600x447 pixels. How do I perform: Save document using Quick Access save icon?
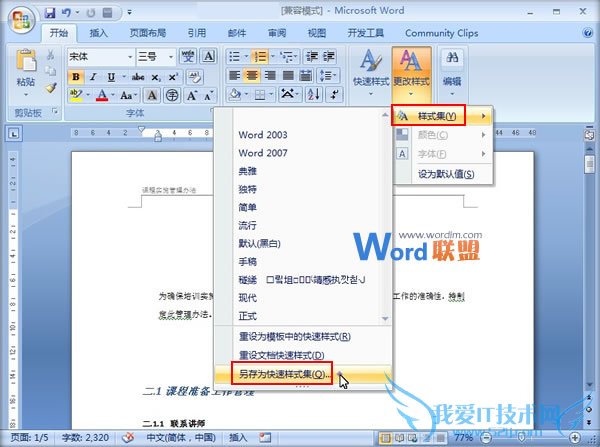coord(50,13)
